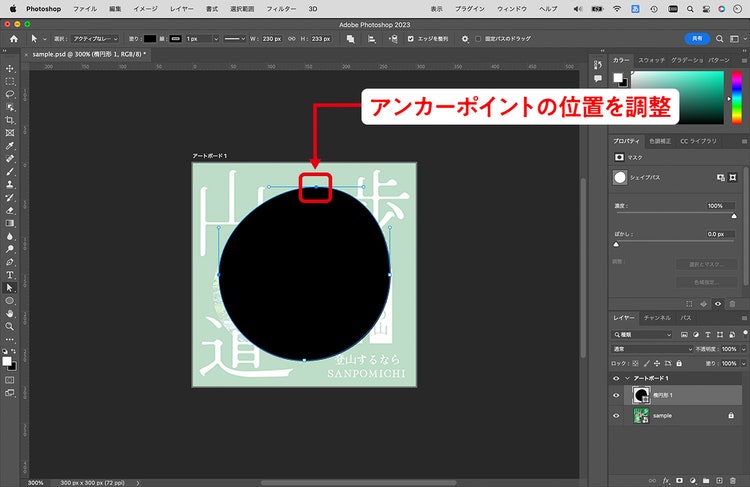750x487 pixels.
Task: Select the Lasso tool
Action: coord(10,94)
